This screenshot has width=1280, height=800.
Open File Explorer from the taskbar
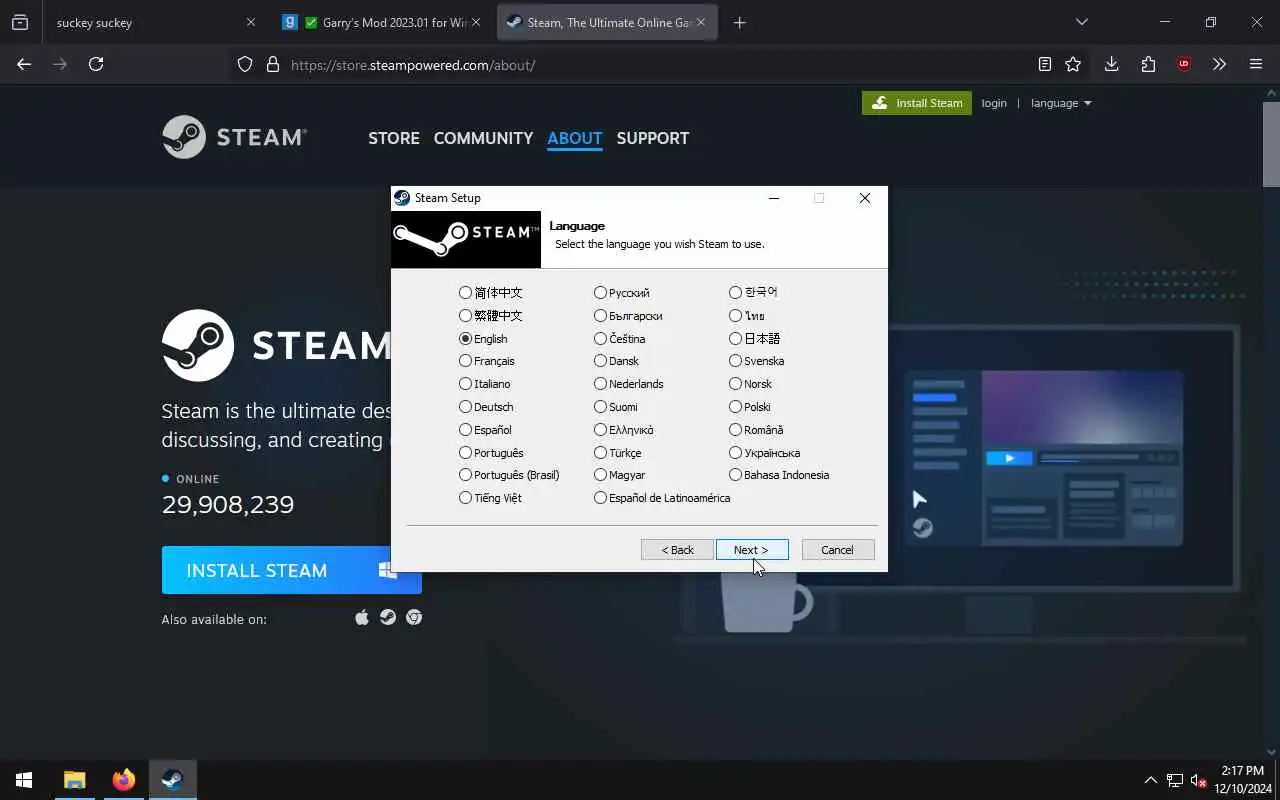(75, 780)
